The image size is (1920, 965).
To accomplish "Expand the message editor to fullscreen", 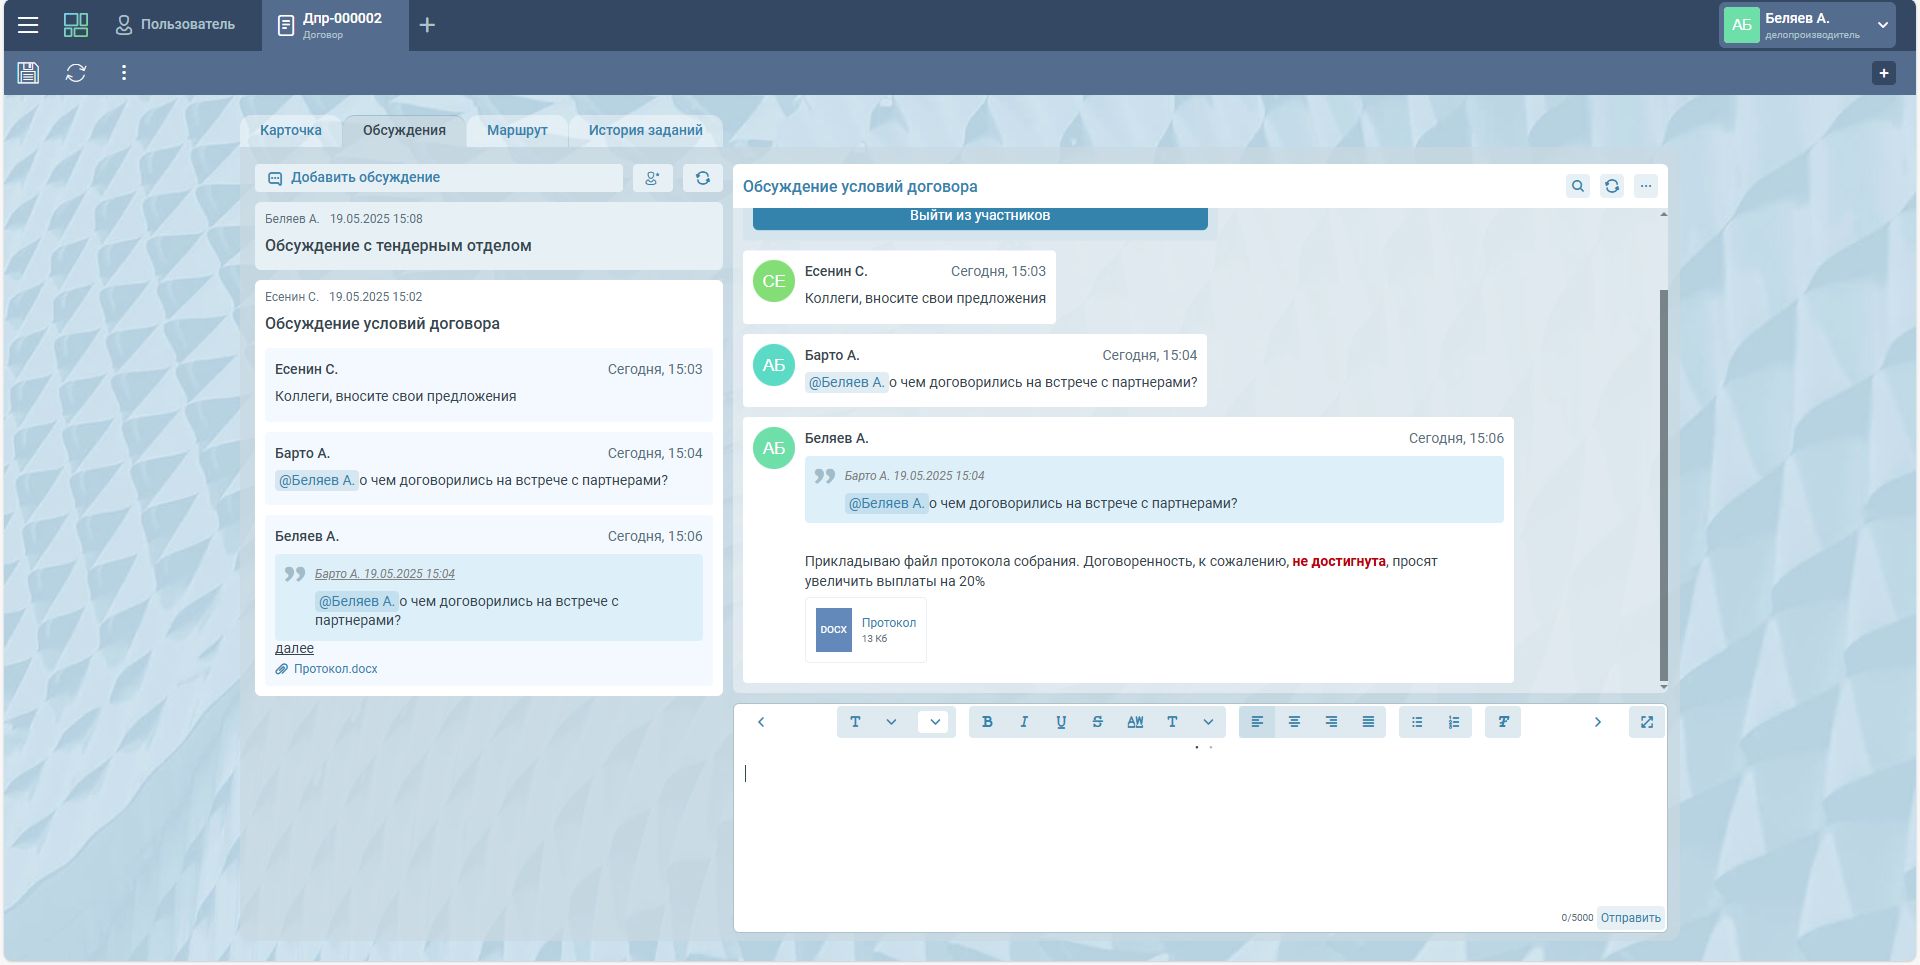I will (x=1646, y=722).
